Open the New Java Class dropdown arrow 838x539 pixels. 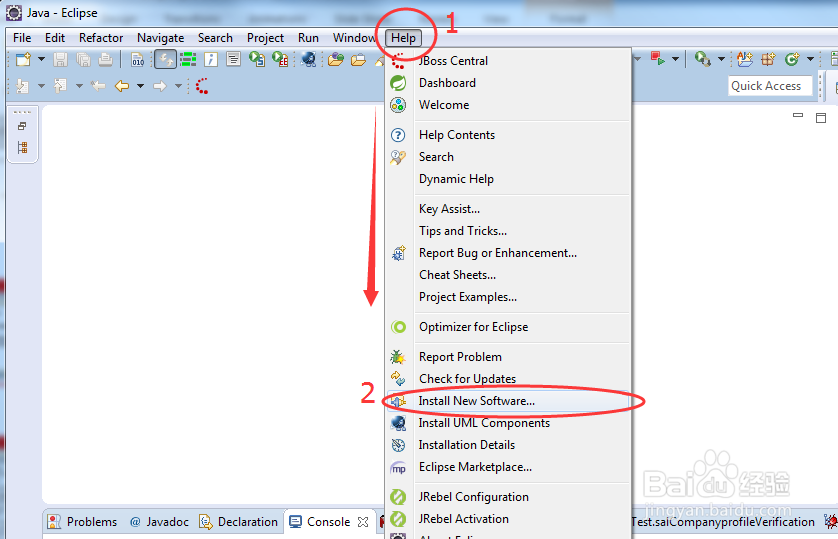tap(810, 59)
